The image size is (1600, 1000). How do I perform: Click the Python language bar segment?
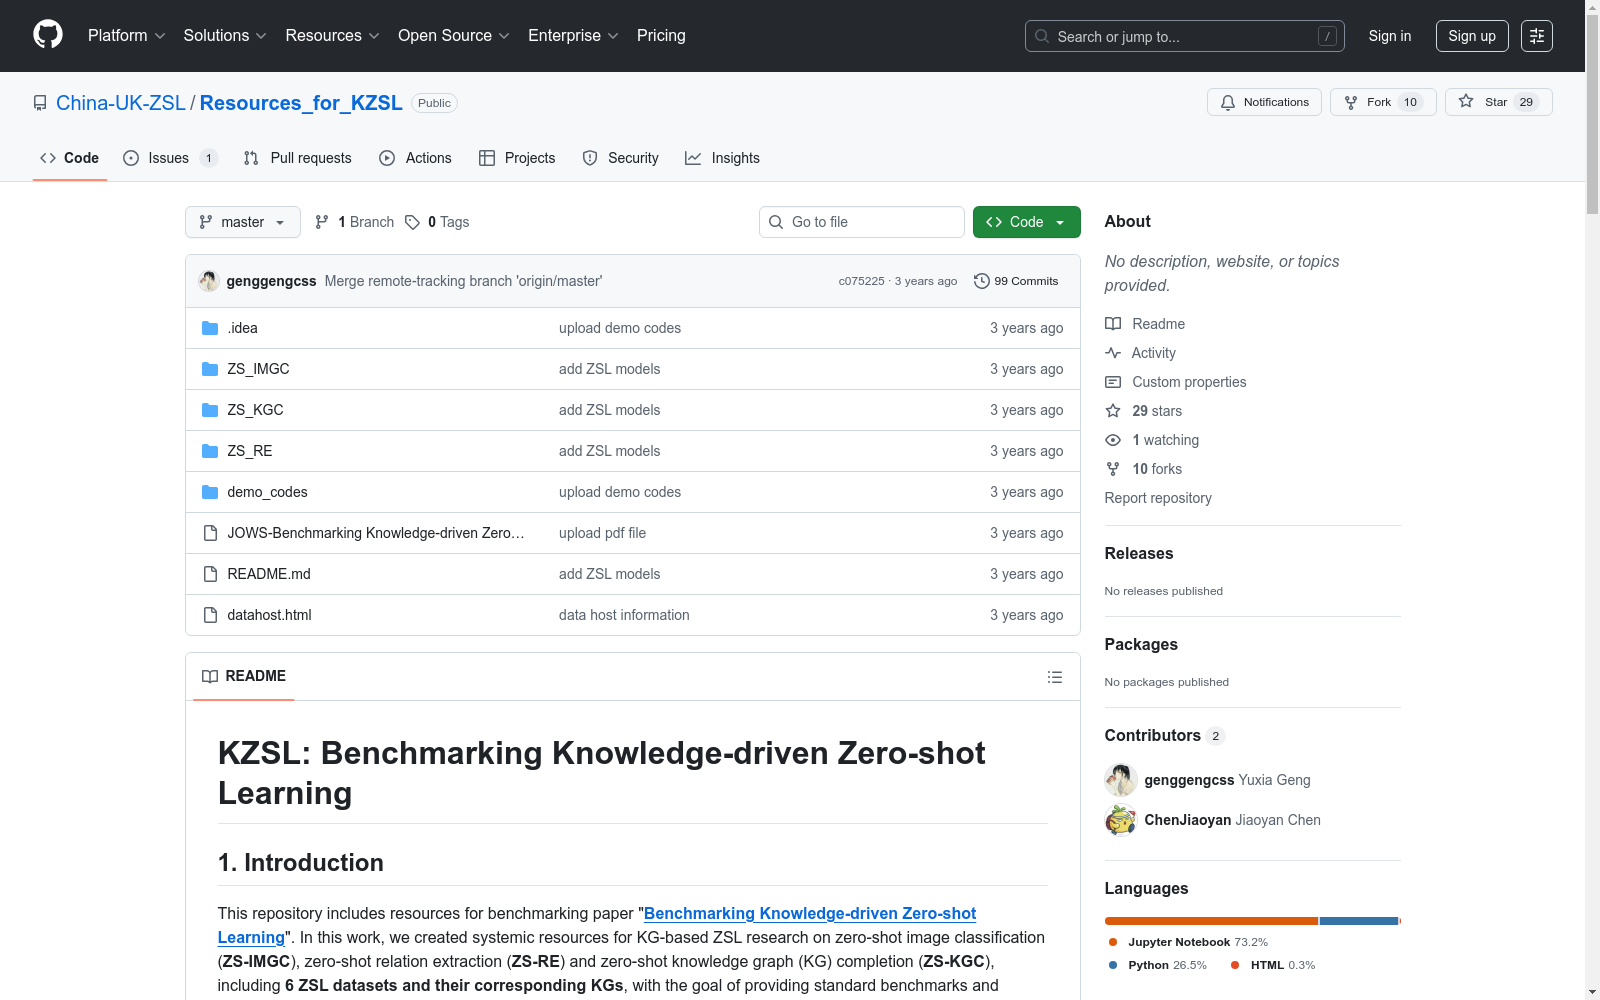1359,921
